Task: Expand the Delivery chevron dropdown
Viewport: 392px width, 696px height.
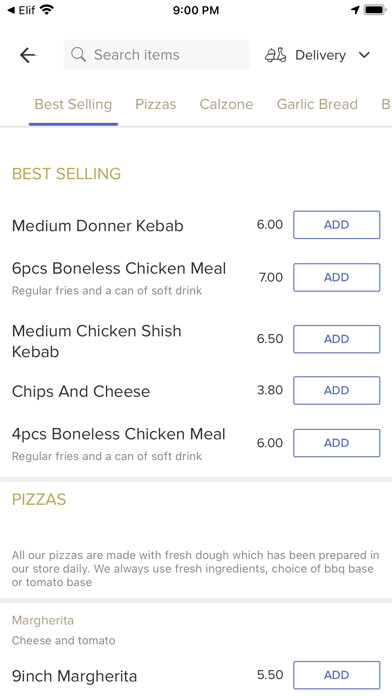Action: click(x=364, y=55)
